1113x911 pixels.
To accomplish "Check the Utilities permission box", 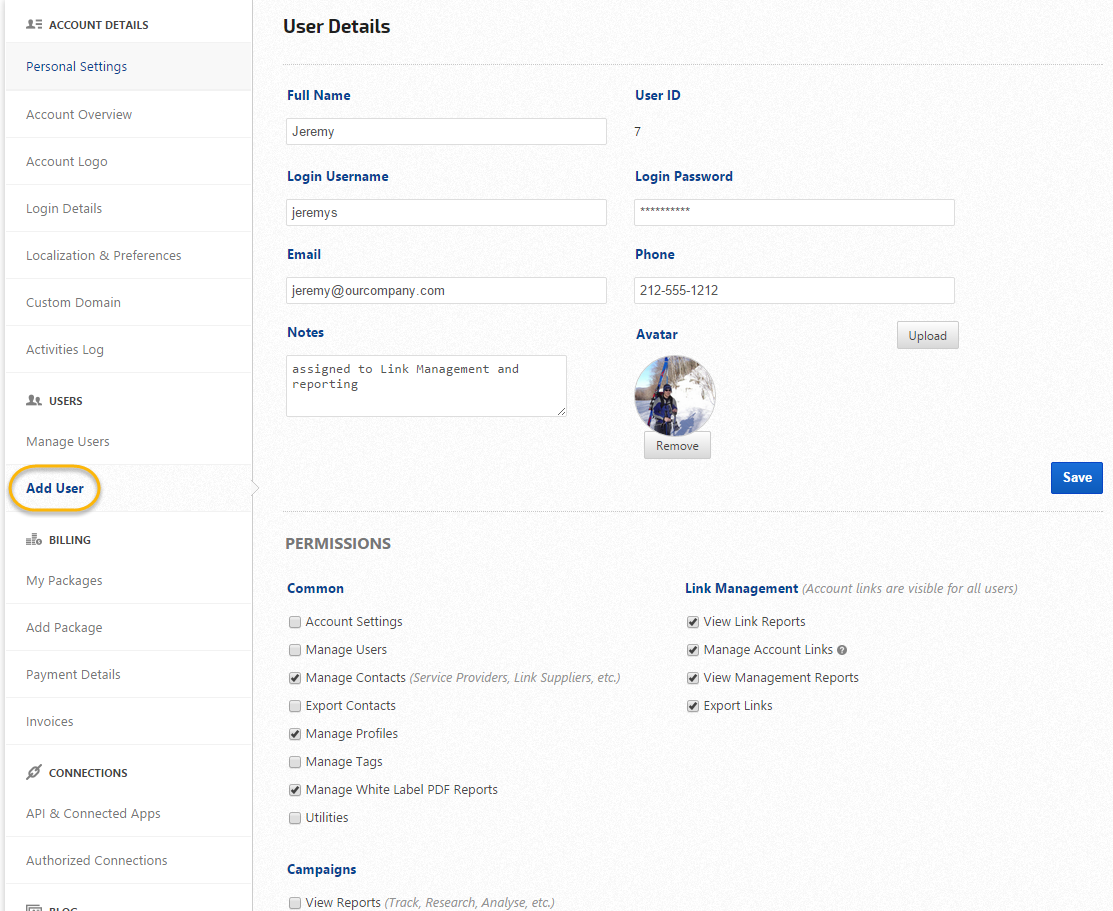I will (x=295, y=818).
